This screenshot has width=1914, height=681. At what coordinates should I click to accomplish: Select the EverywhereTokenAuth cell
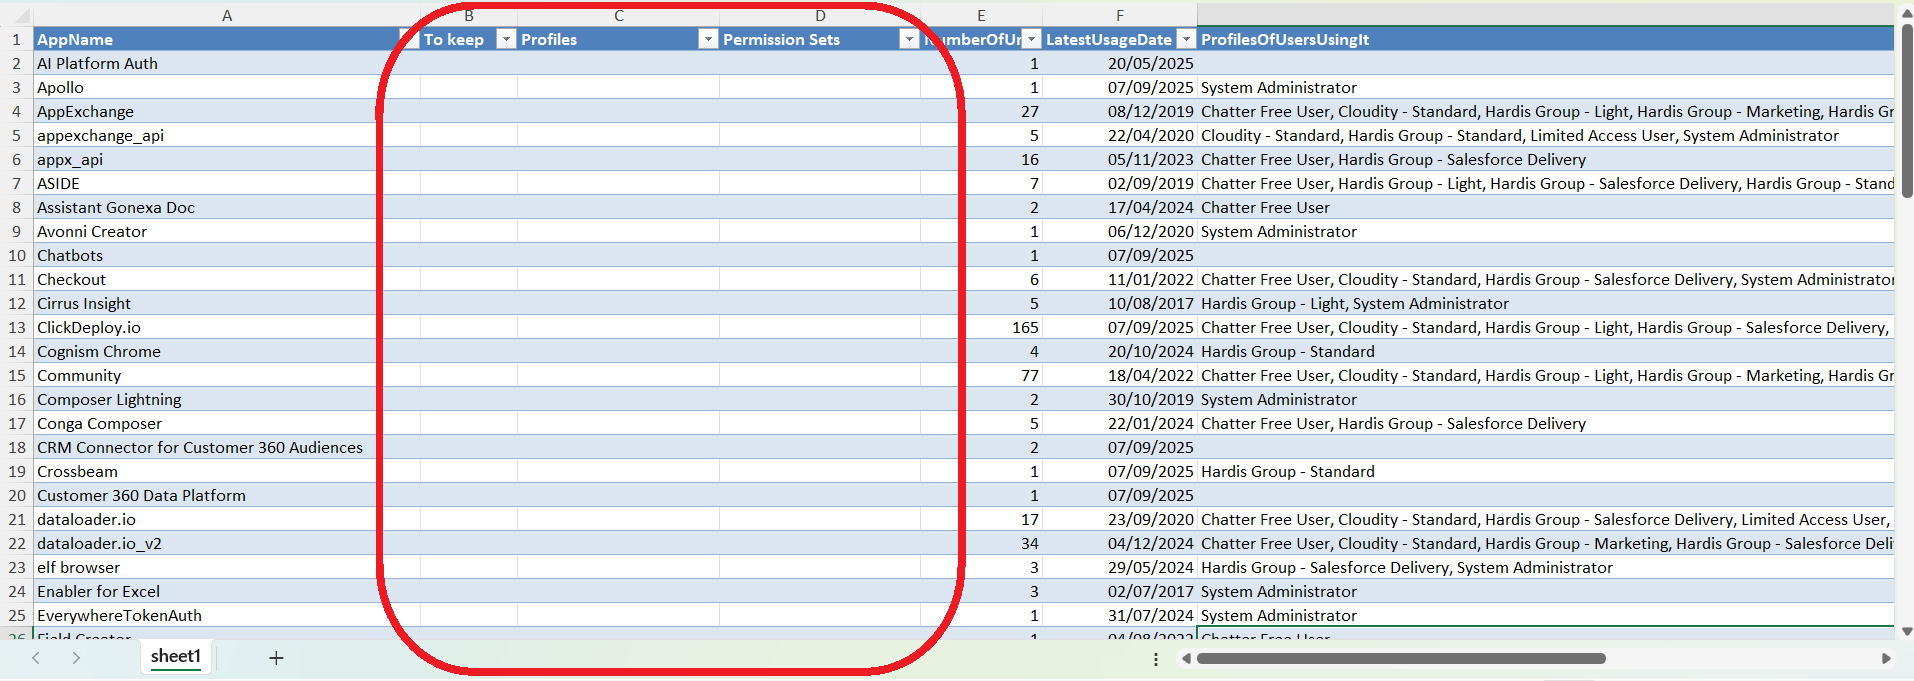pyautogui.click(x=227, y=615)
